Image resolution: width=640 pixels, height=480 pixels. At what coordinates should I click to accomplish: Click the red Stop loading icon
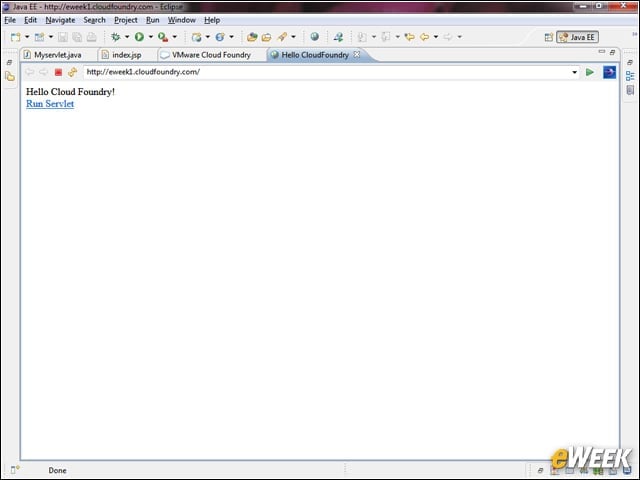[58, 72]
